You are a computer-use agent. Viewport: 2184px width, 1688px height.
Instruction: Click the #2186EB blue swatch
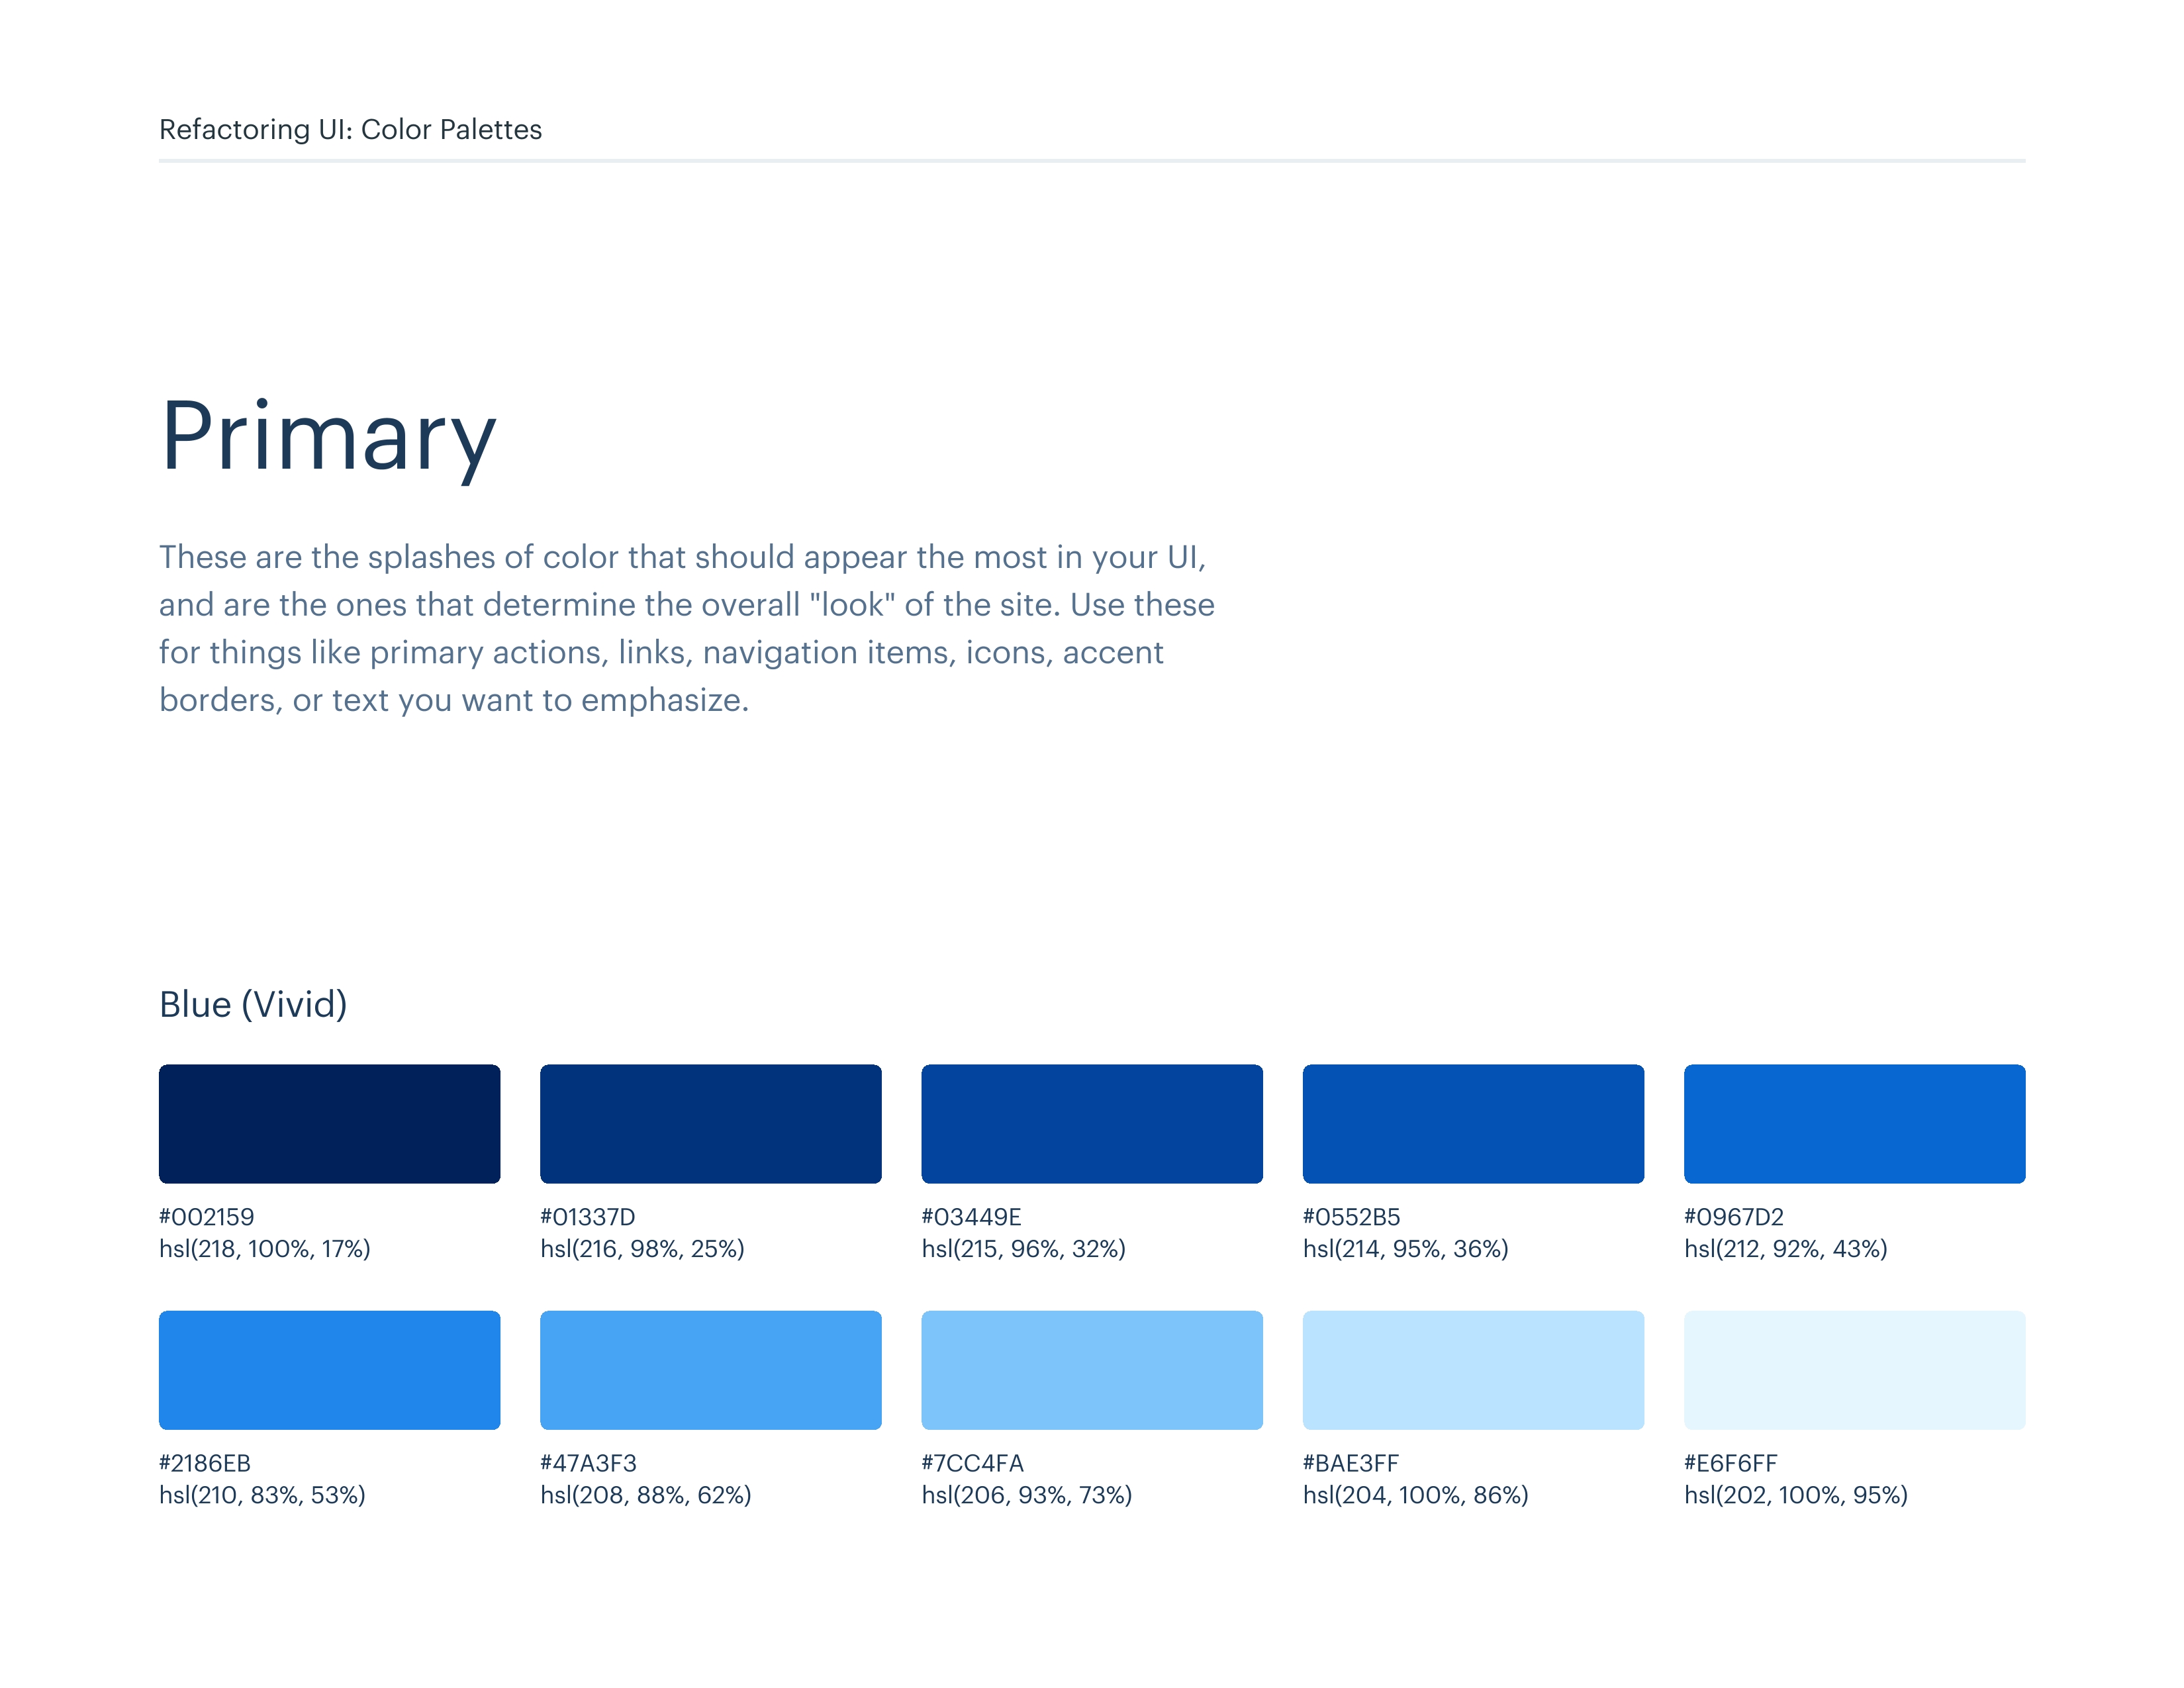(x=329, y=1369)
